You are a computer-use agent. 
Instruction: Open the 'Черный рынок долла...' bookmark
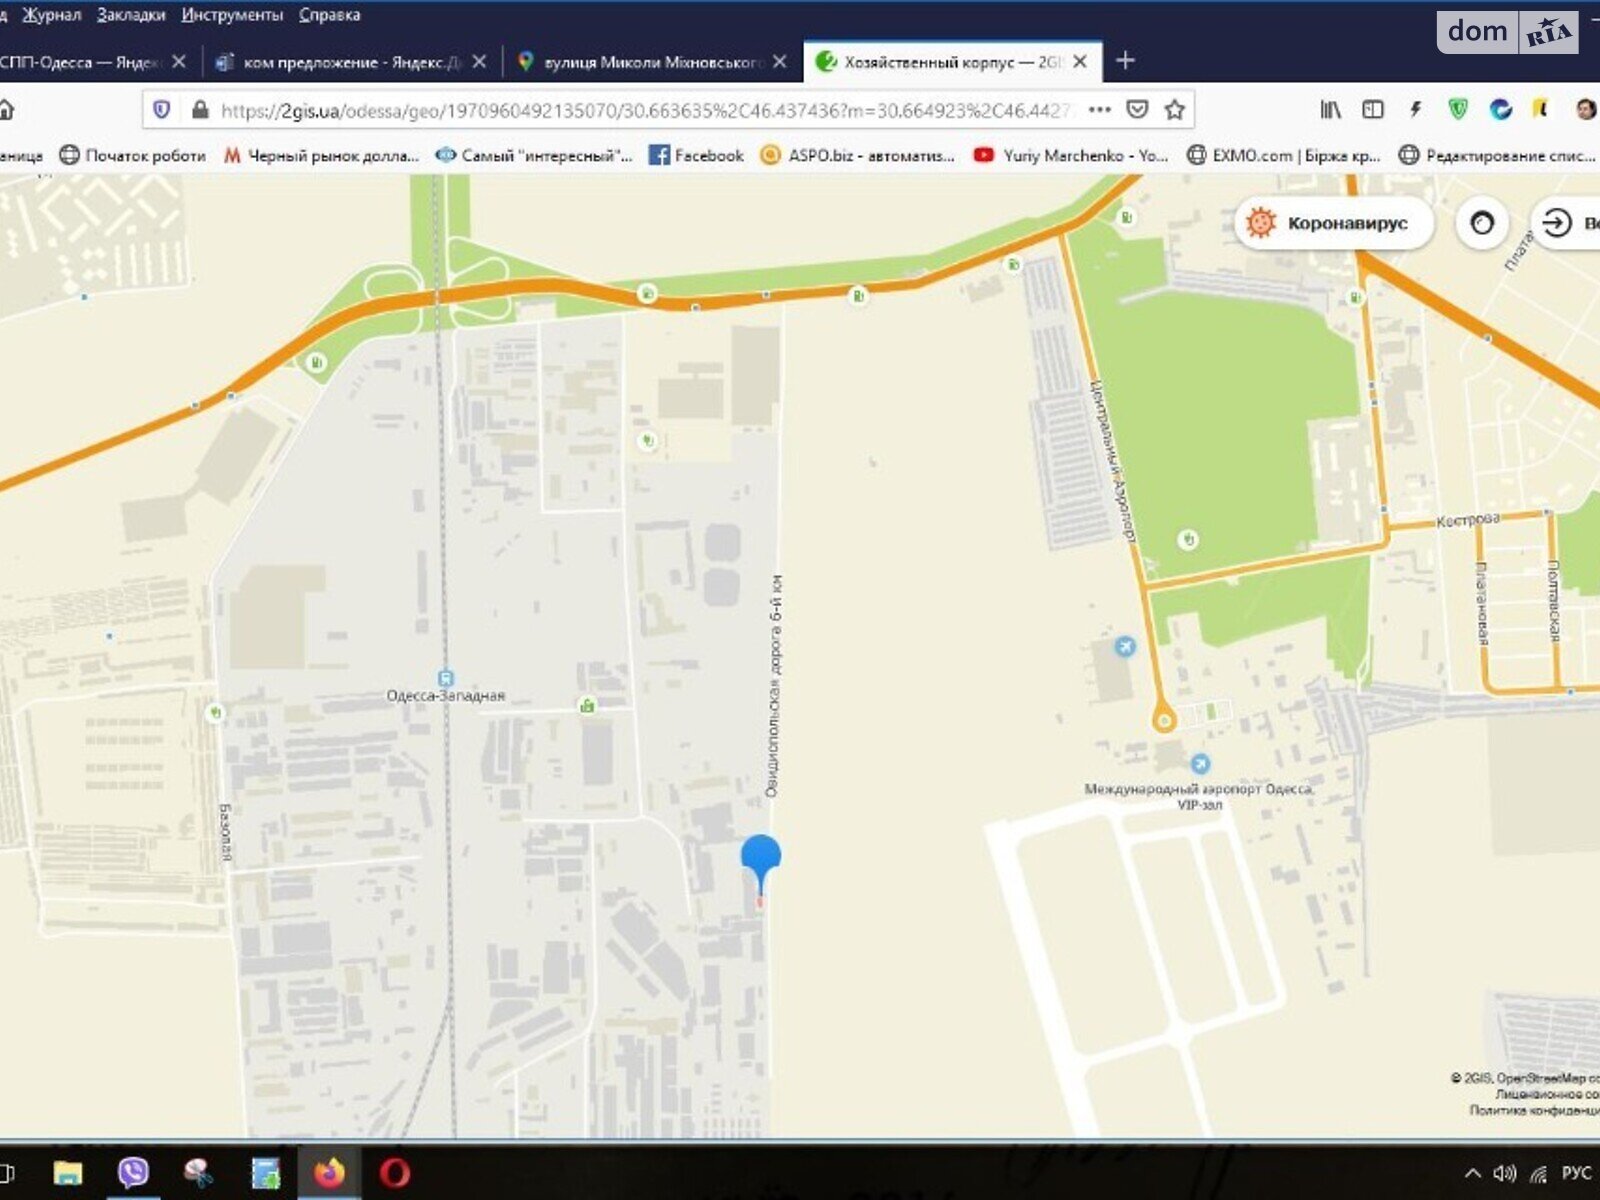point(322,155)
